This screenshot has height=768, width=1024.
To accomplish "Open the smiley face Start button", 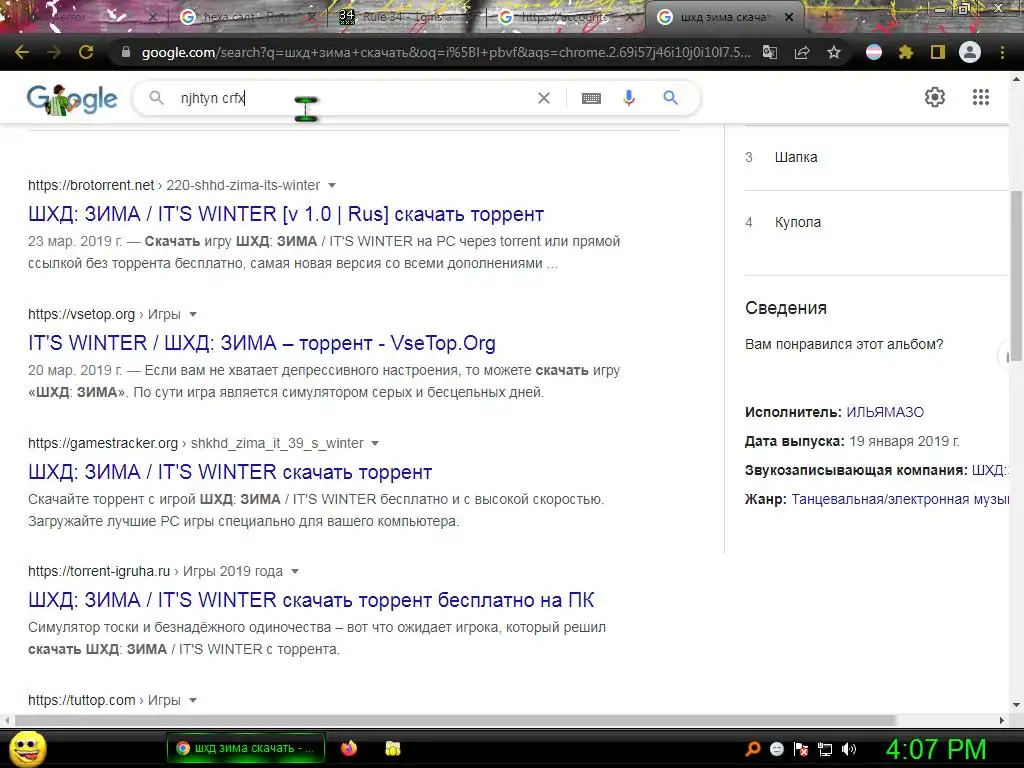I will coord(27,748).
